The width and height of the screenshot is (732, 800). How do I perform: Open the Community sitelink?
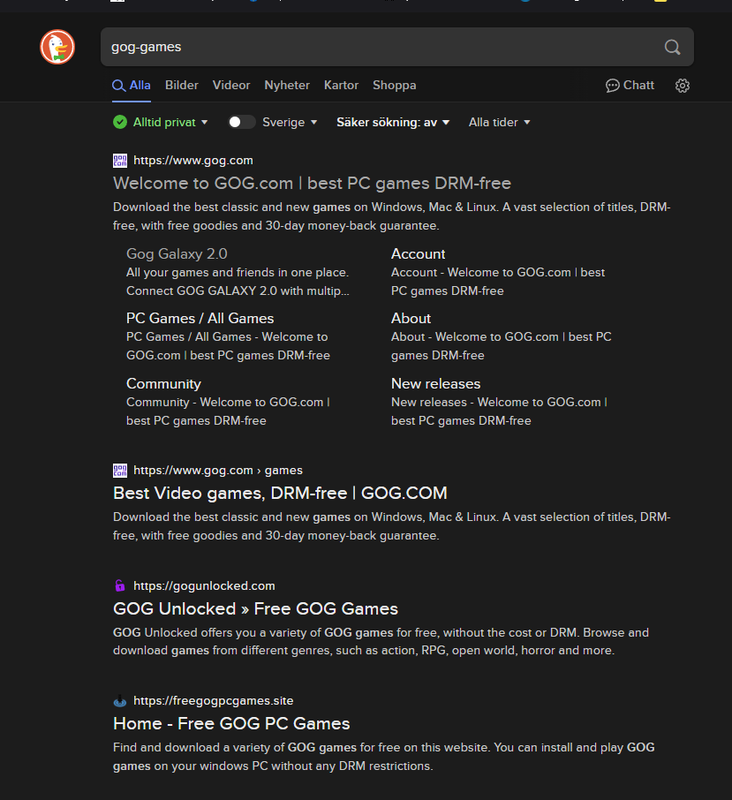click(x=163, y=384)
